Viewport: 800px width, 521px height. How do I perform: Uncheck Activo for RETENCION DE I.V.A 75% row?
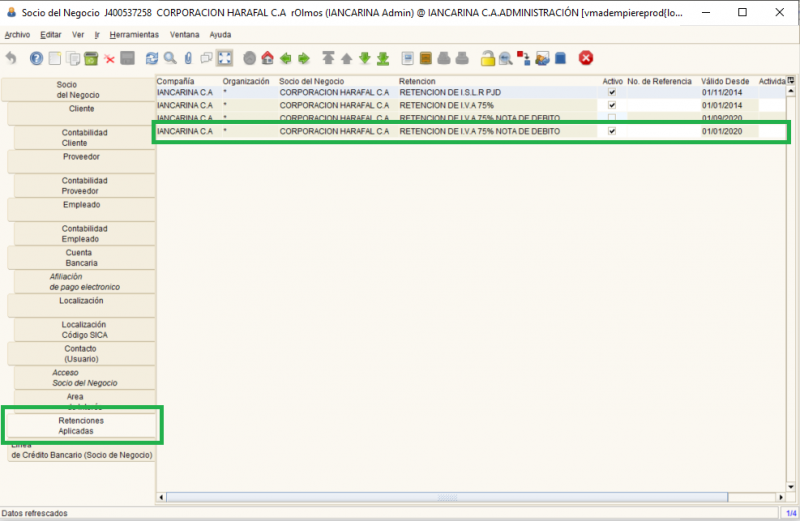click(611, 105)
